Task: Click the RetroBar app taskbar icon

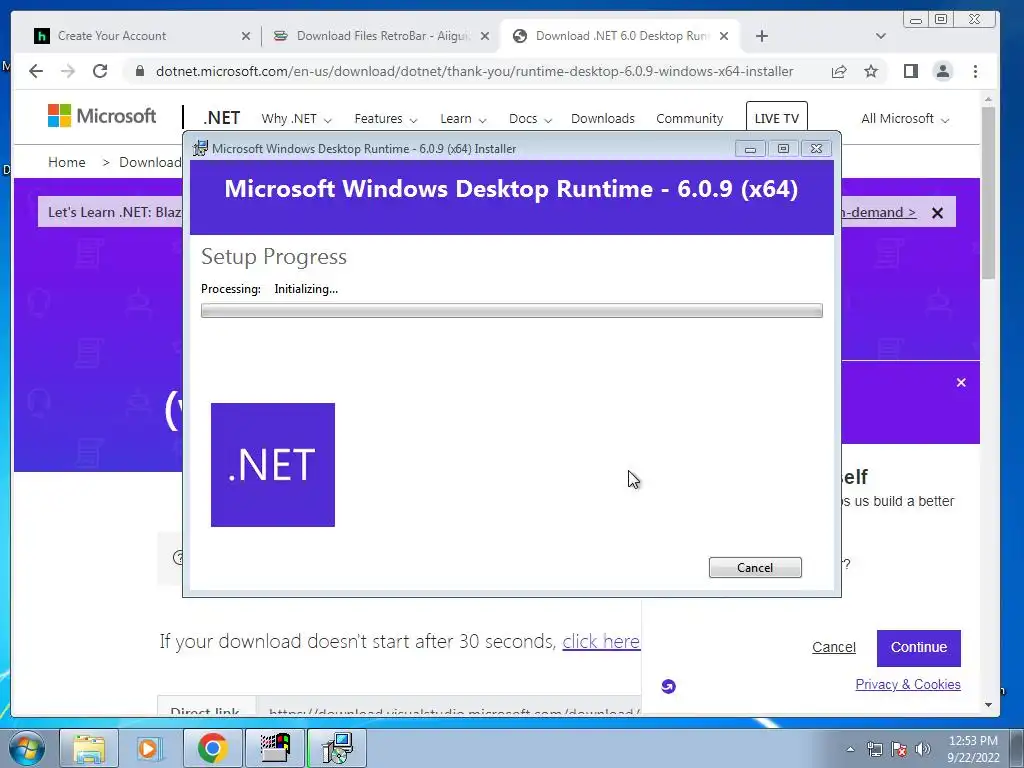Action: (275, 748)
